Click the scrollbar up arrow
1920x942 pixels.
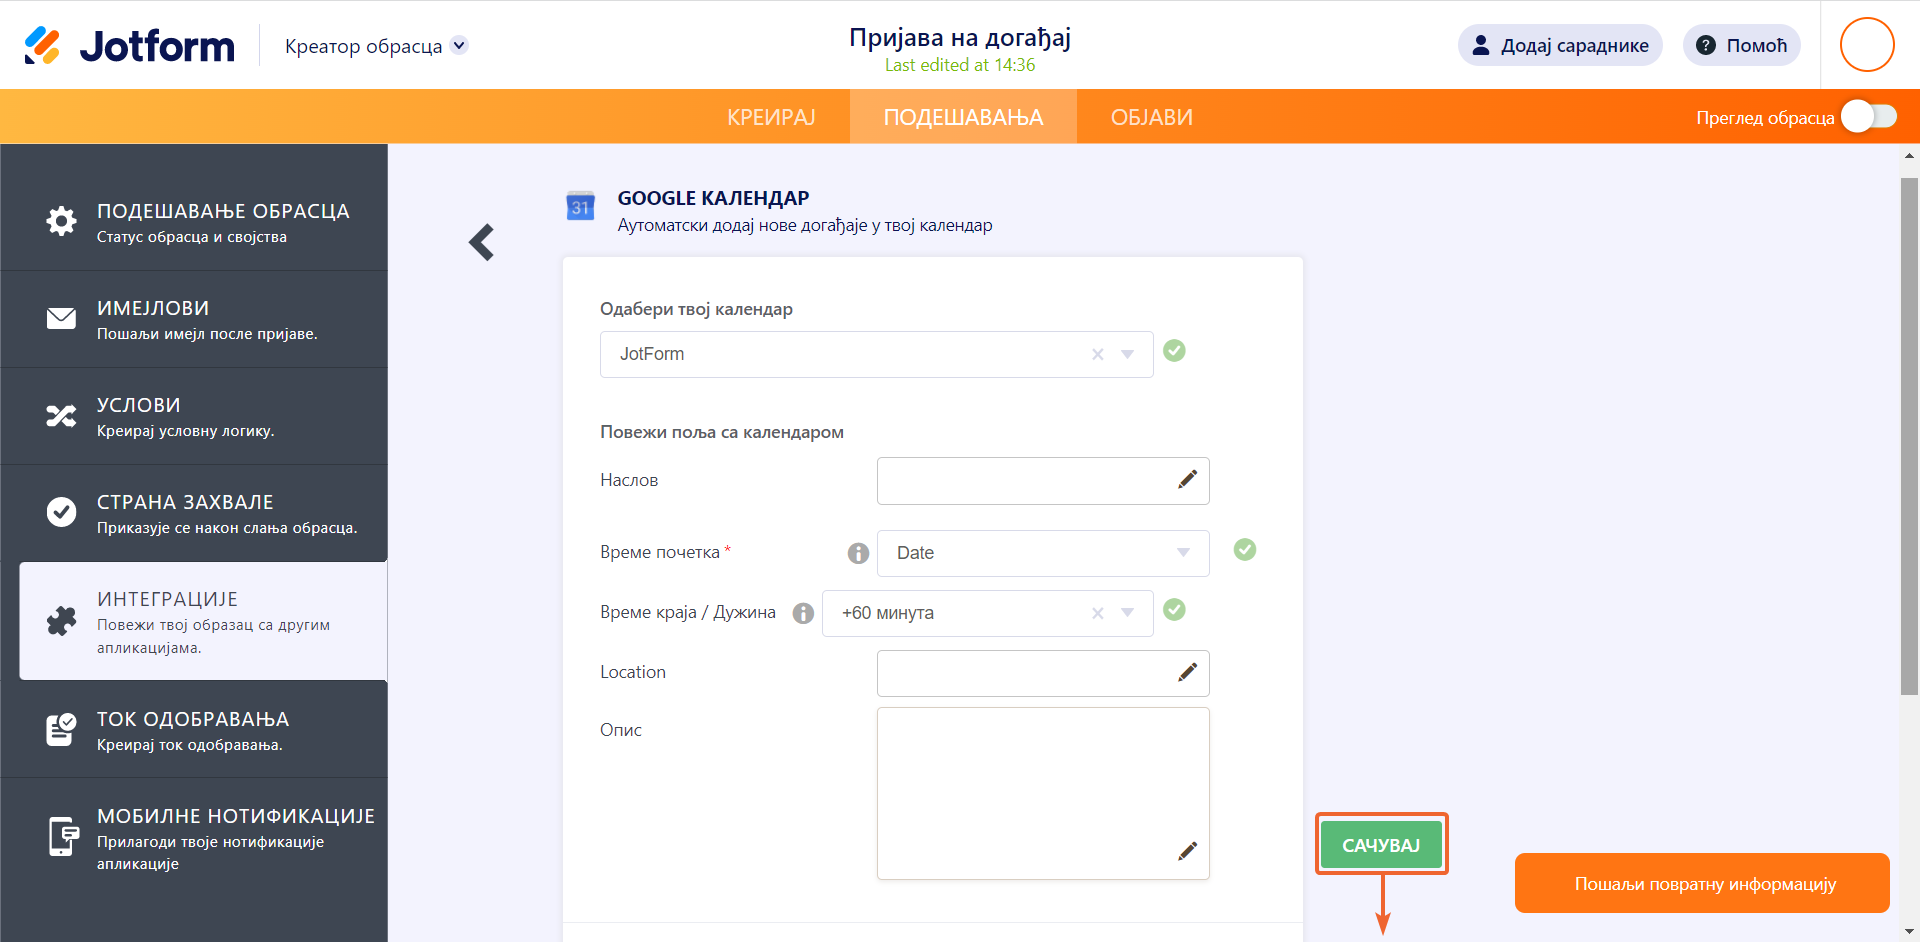click(1909, 156)
